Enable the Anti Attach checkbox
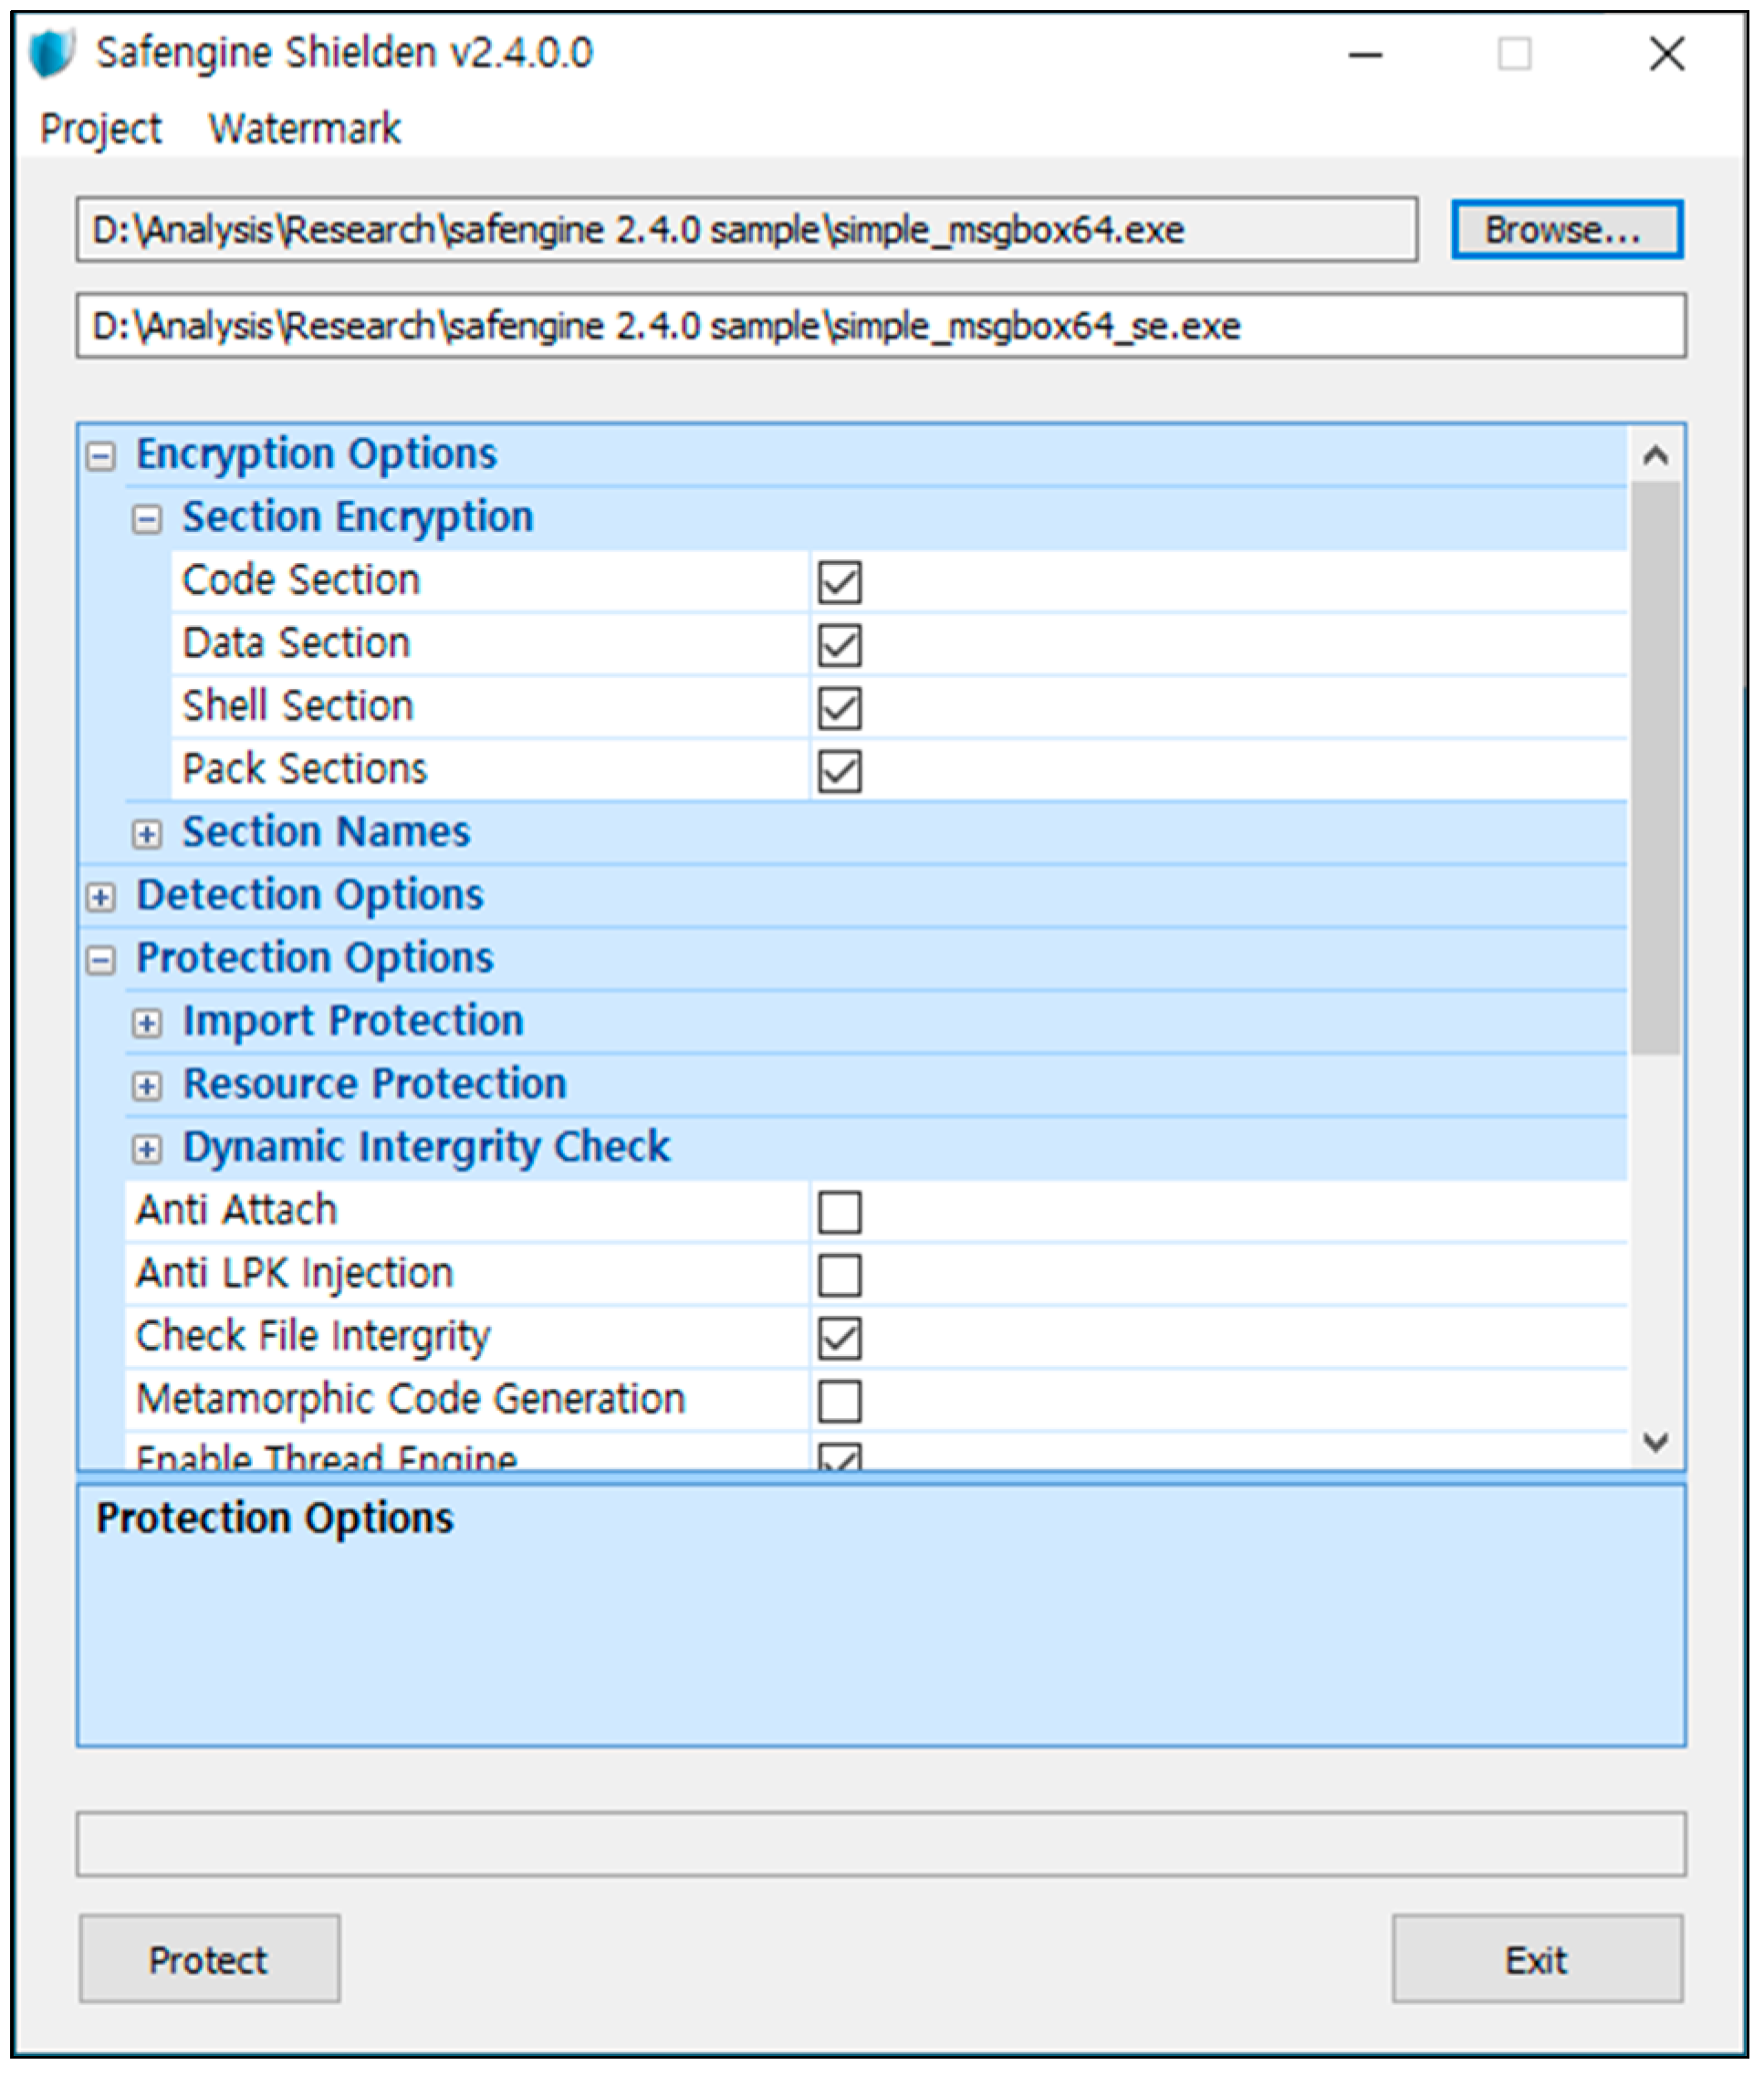The height and width of the screenshot is (2076, 1764). click(x=839, y=1212)
